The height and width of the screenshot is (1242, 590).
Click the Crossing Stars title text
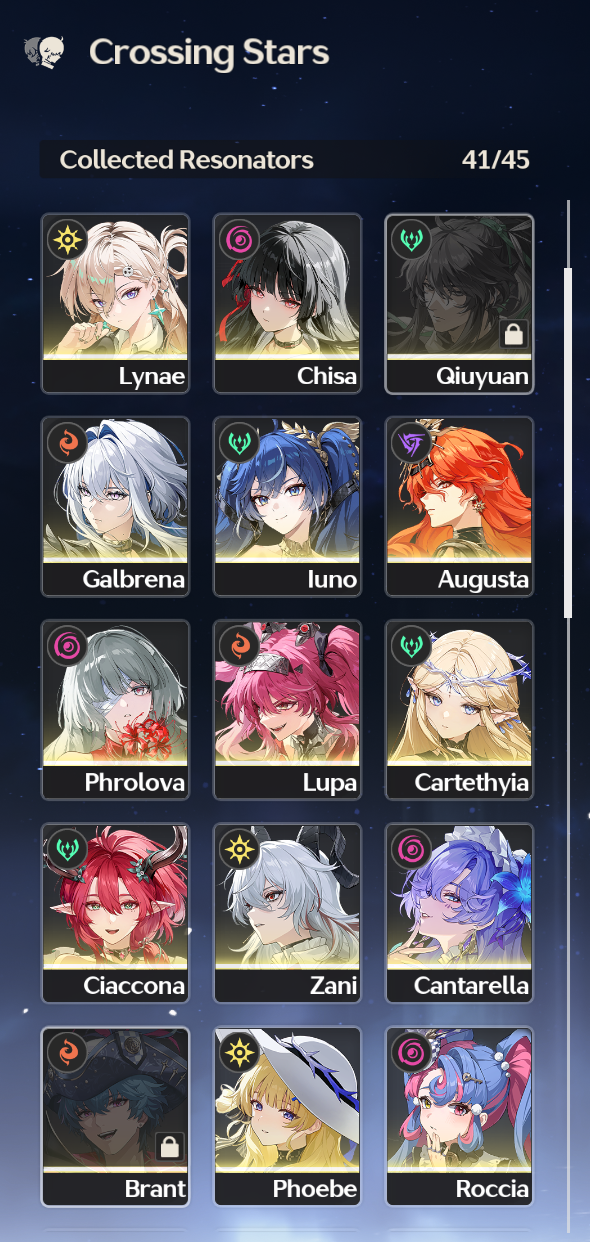[x=209, y=52]
